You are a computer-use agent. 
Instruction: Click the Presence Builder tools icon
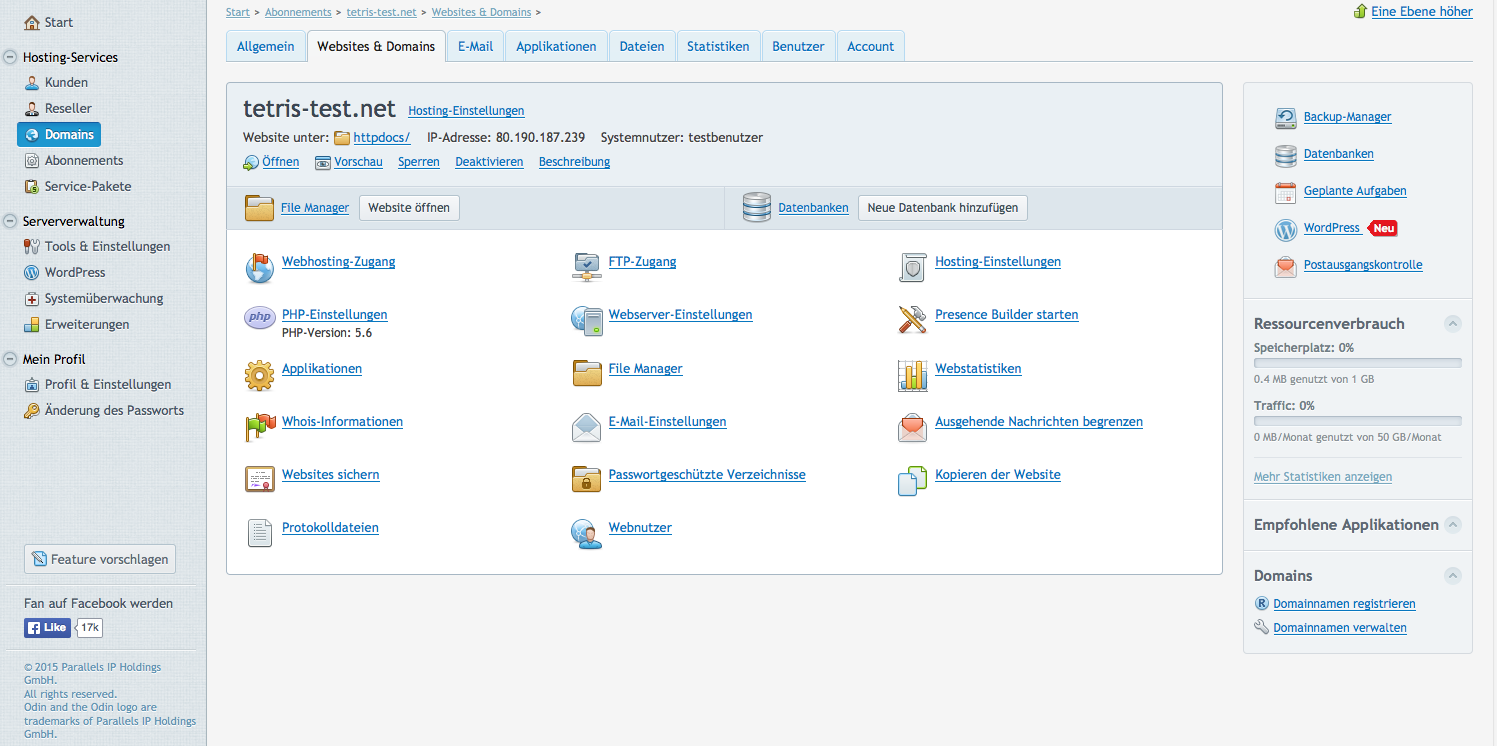pyautogui.click(x=912, y=319)
